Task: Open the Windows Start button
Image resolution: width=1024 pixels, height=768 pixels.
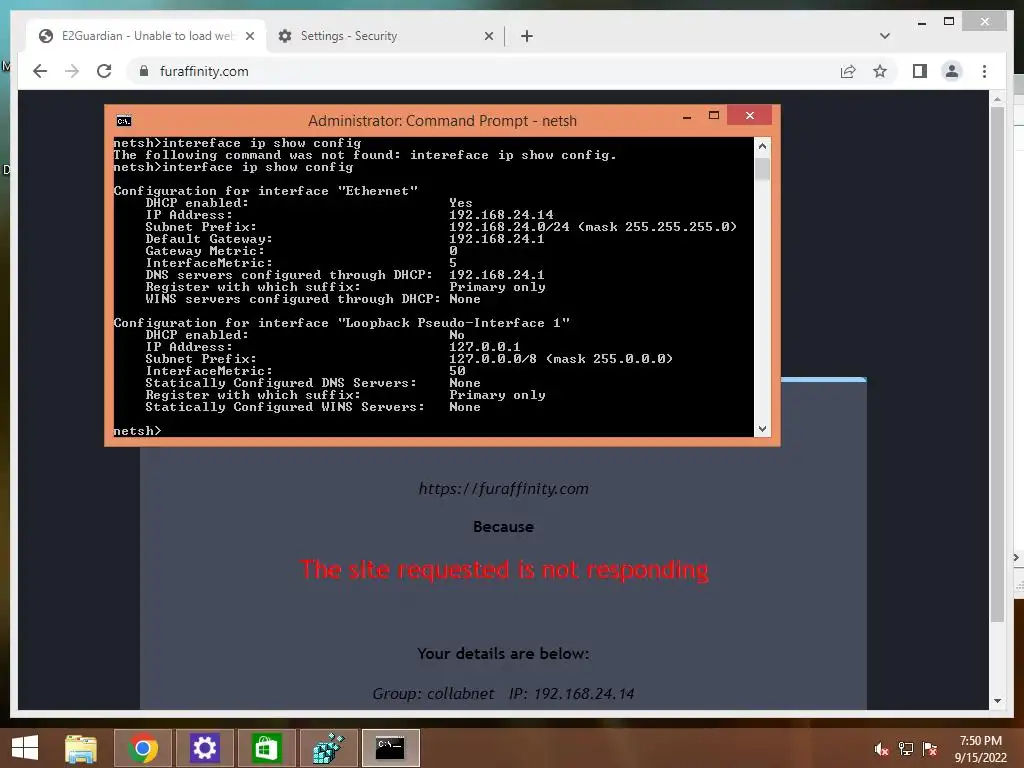Action: 25,748
